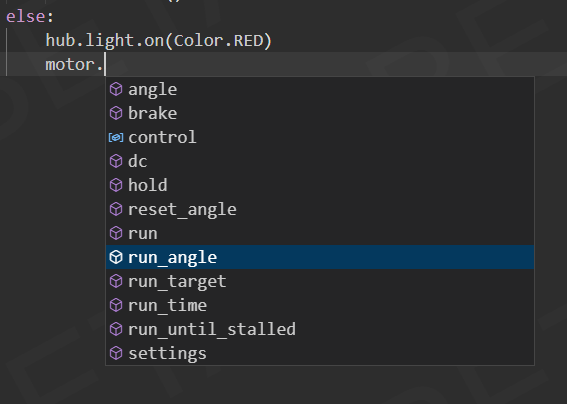Select the dc completion entry
Screen dimensions: 567x404
point(320,161)
